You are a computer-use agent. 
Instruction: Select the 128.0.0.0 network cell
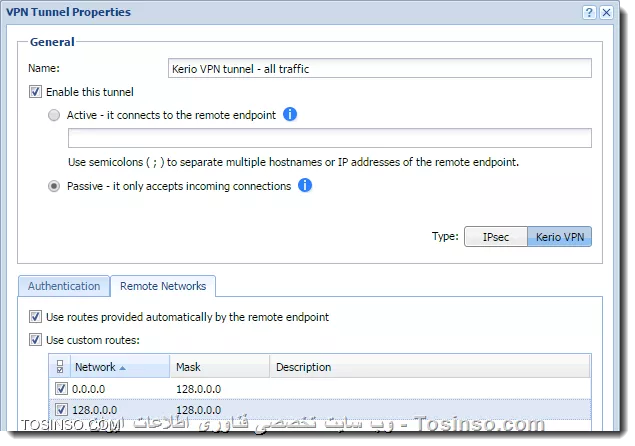point(94,410)
